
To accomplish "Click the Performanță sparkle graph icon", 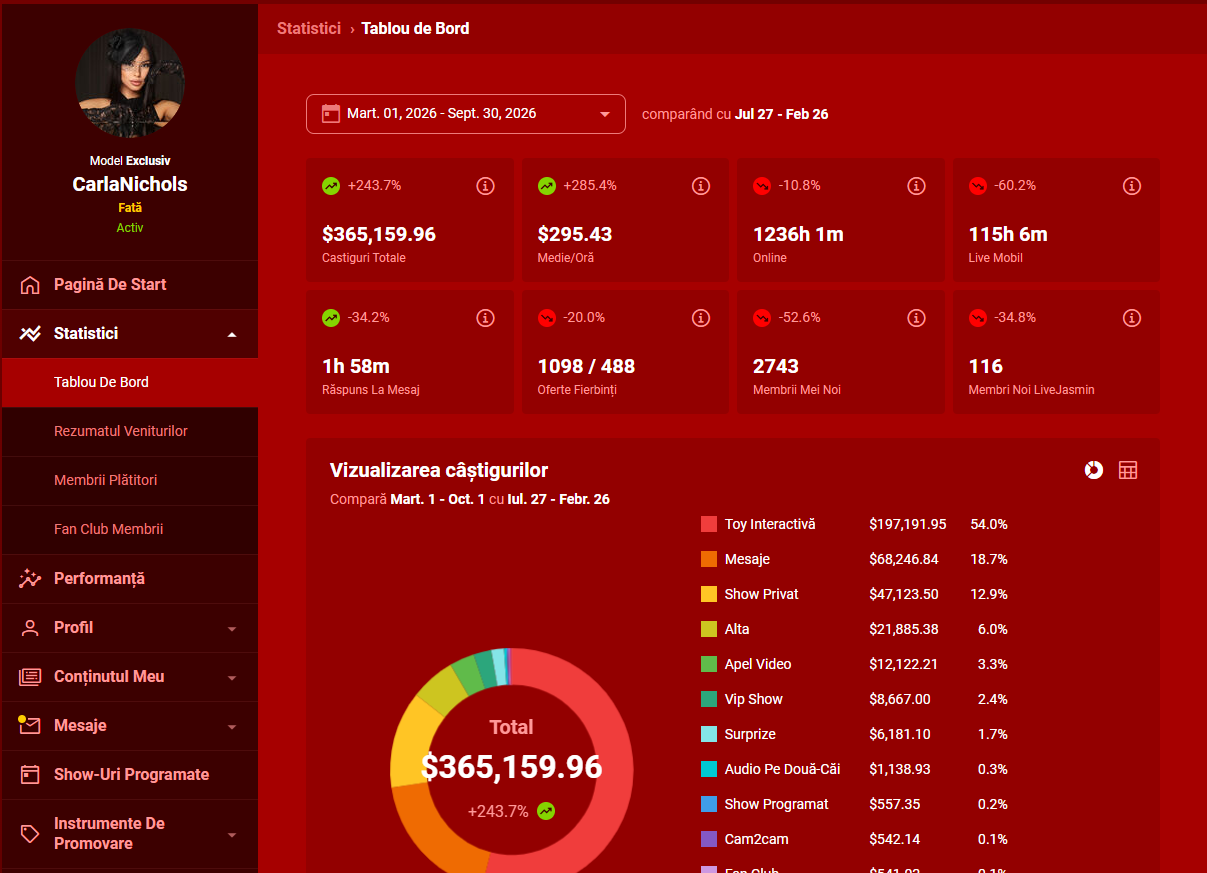I will [x=30, y=579].
